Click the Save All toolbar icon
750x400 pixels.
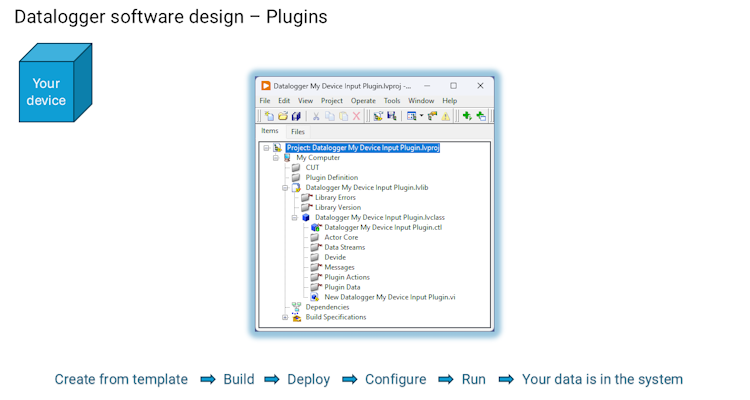(x=295, y=116)
